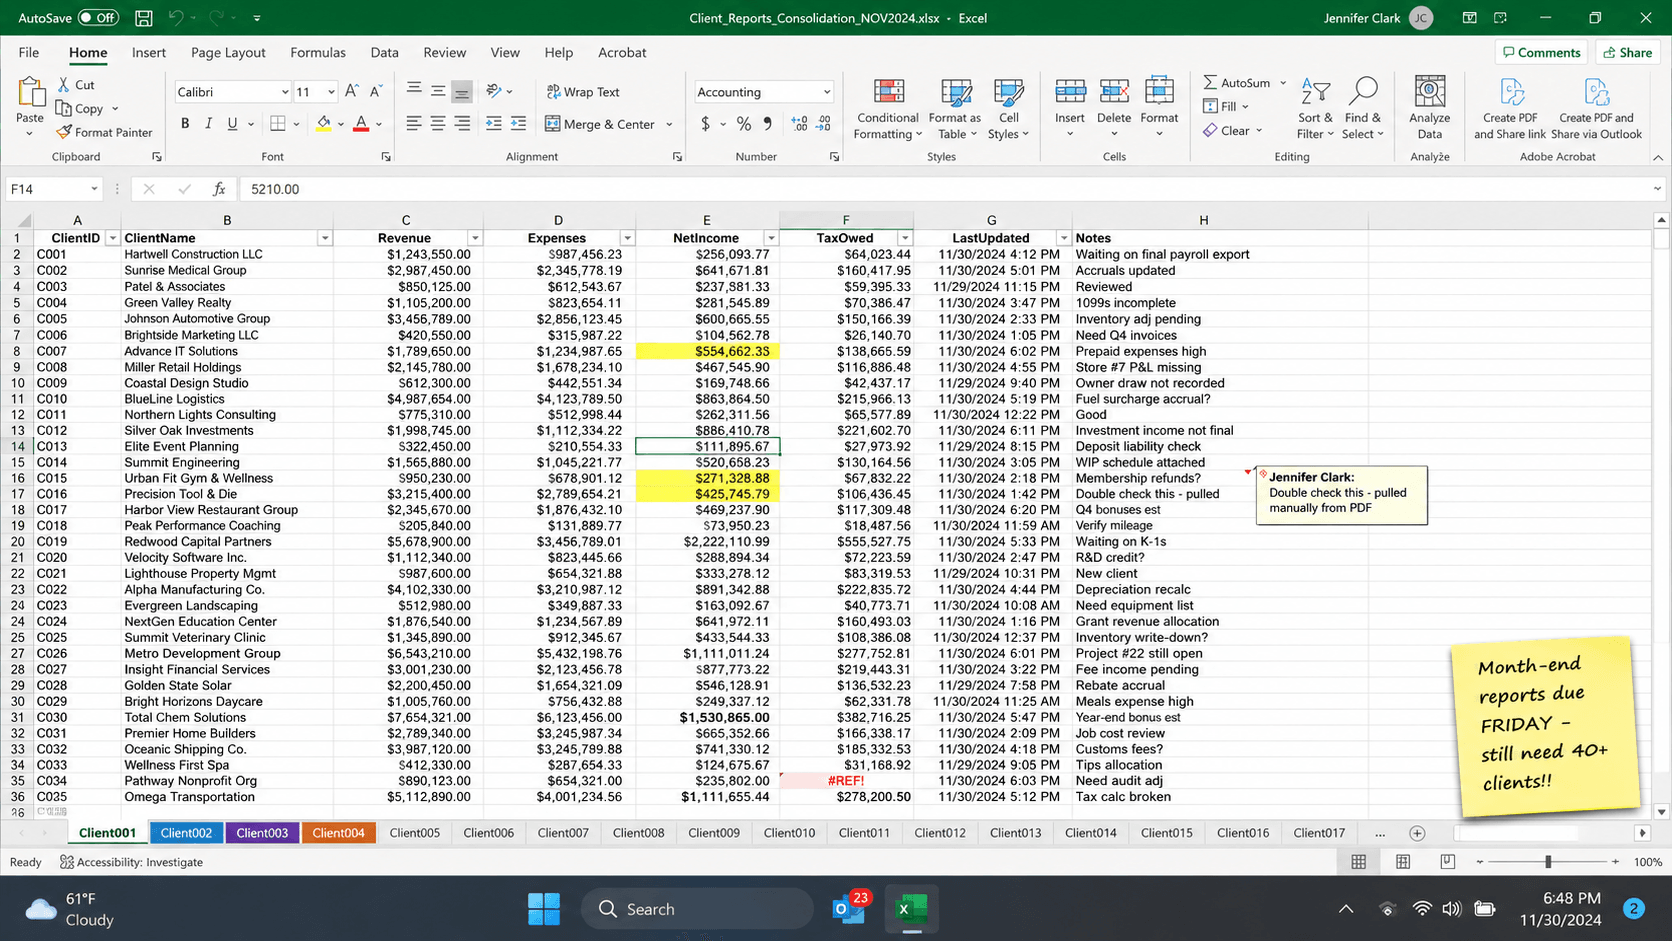This screenshot has height=941, width=1672.
Task: Click Fill Color highlighter swatch
Action: [x=323, y=124]
